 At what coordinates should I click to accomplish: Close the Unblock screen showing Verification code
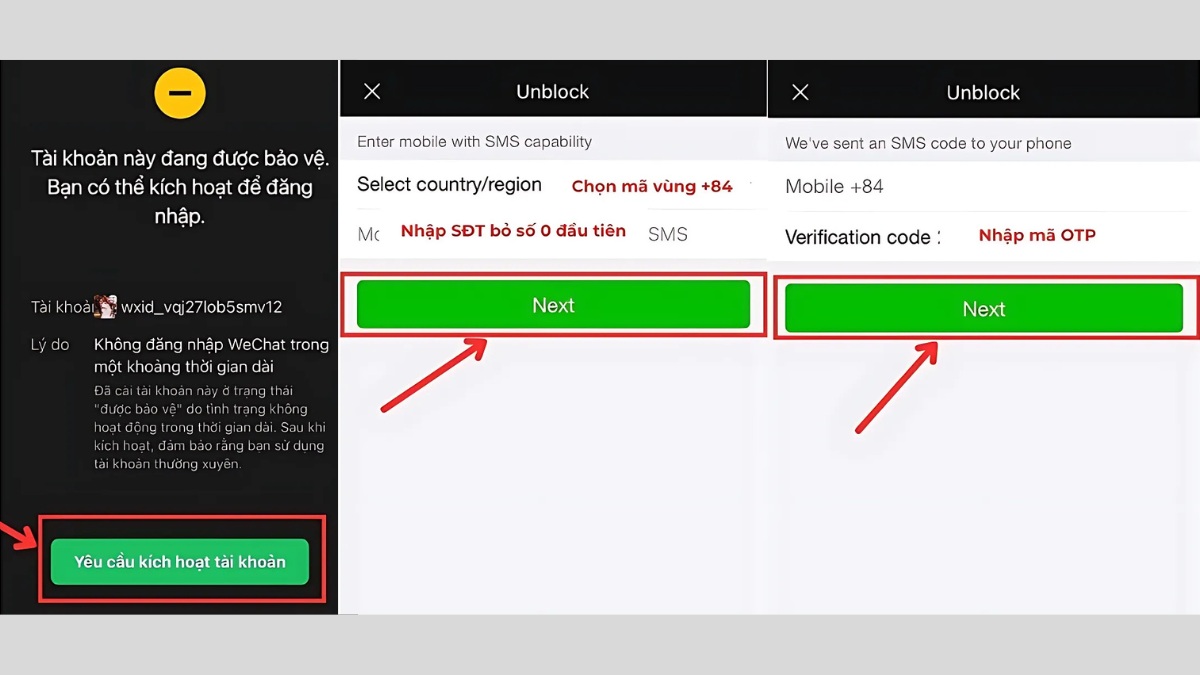click(x=800, y=92)
